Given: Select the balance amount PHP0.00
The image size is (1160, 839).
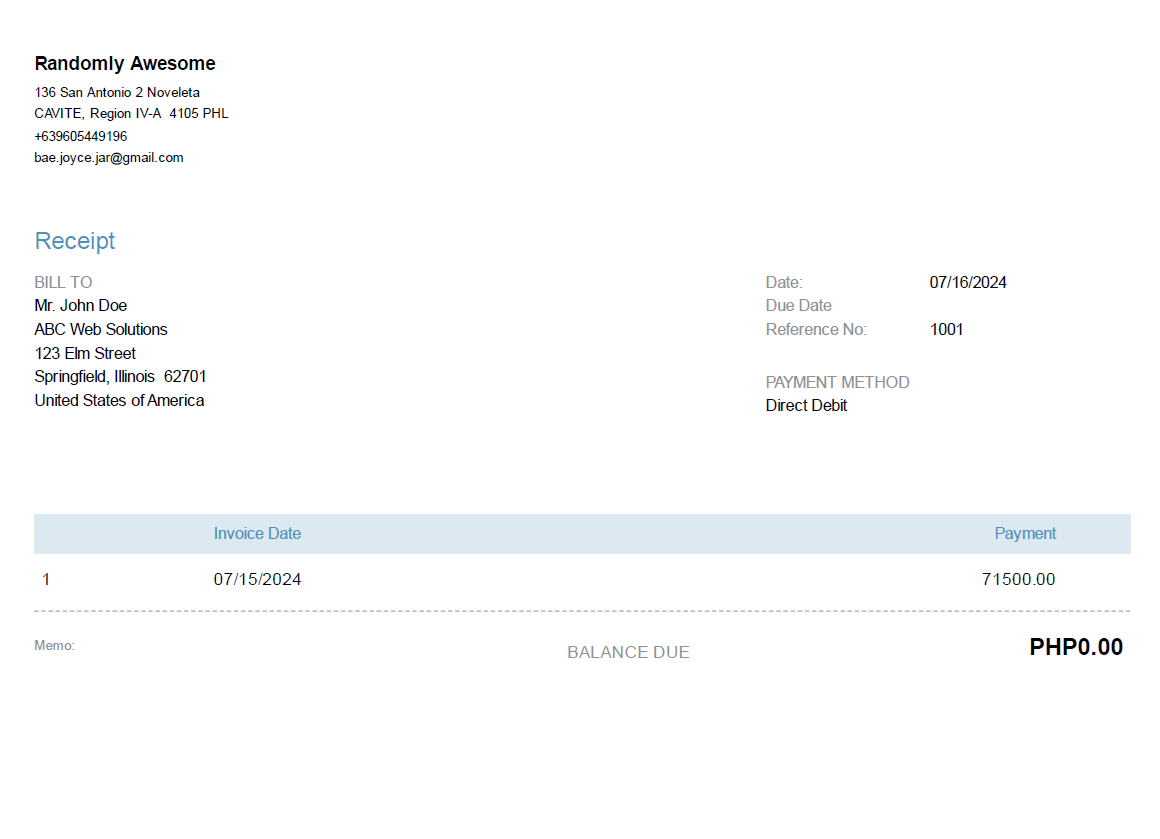Looking at the screenshot, I should [1076, 647].
